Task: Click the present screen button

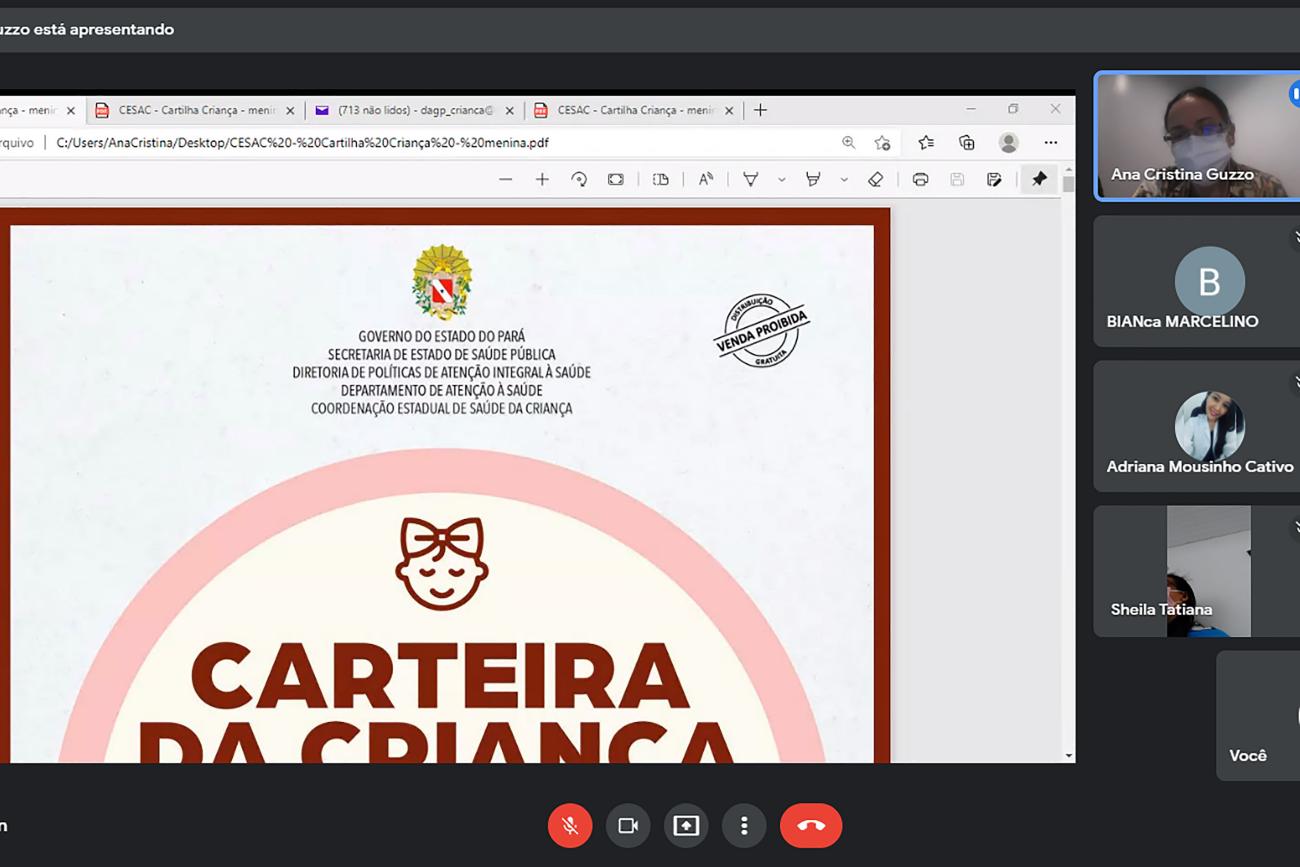Action: pyautogui.click(x=686, y=826)
